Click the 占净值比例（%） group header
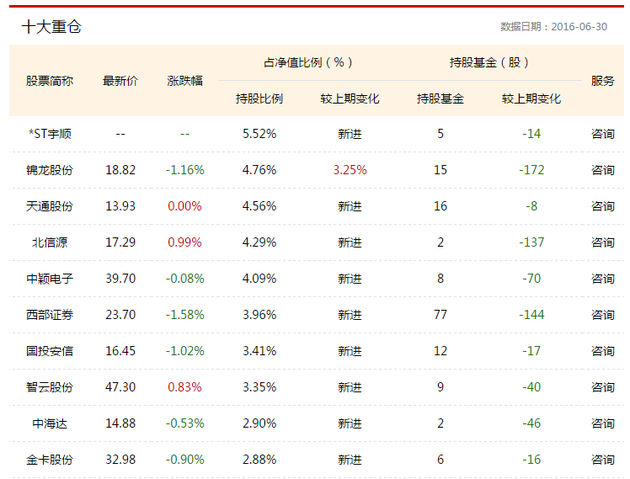Screen dimensions: 630x479 coord(308,62)
